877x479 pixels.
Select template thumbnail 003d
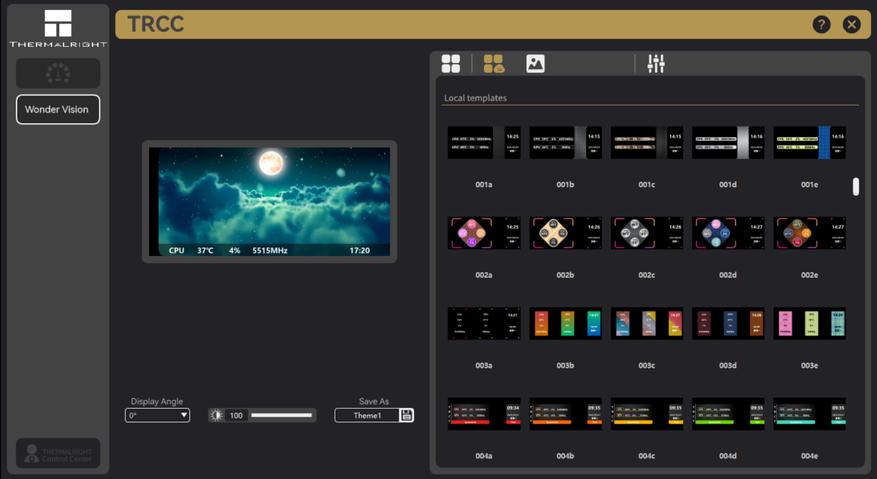[x=728, y=323]
